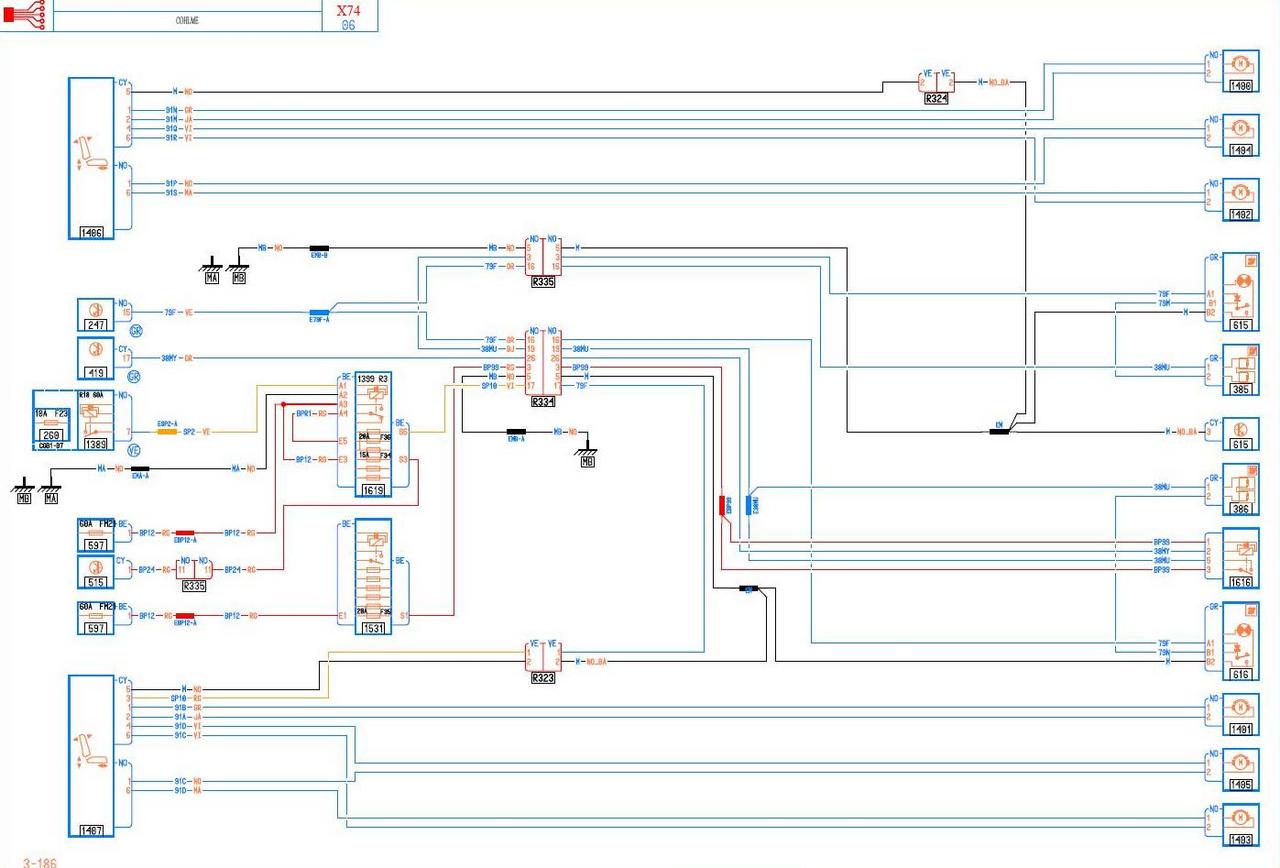Click the COHLME title field
Viewport: 1280px width, 868px height.
(x=187, y=20)
